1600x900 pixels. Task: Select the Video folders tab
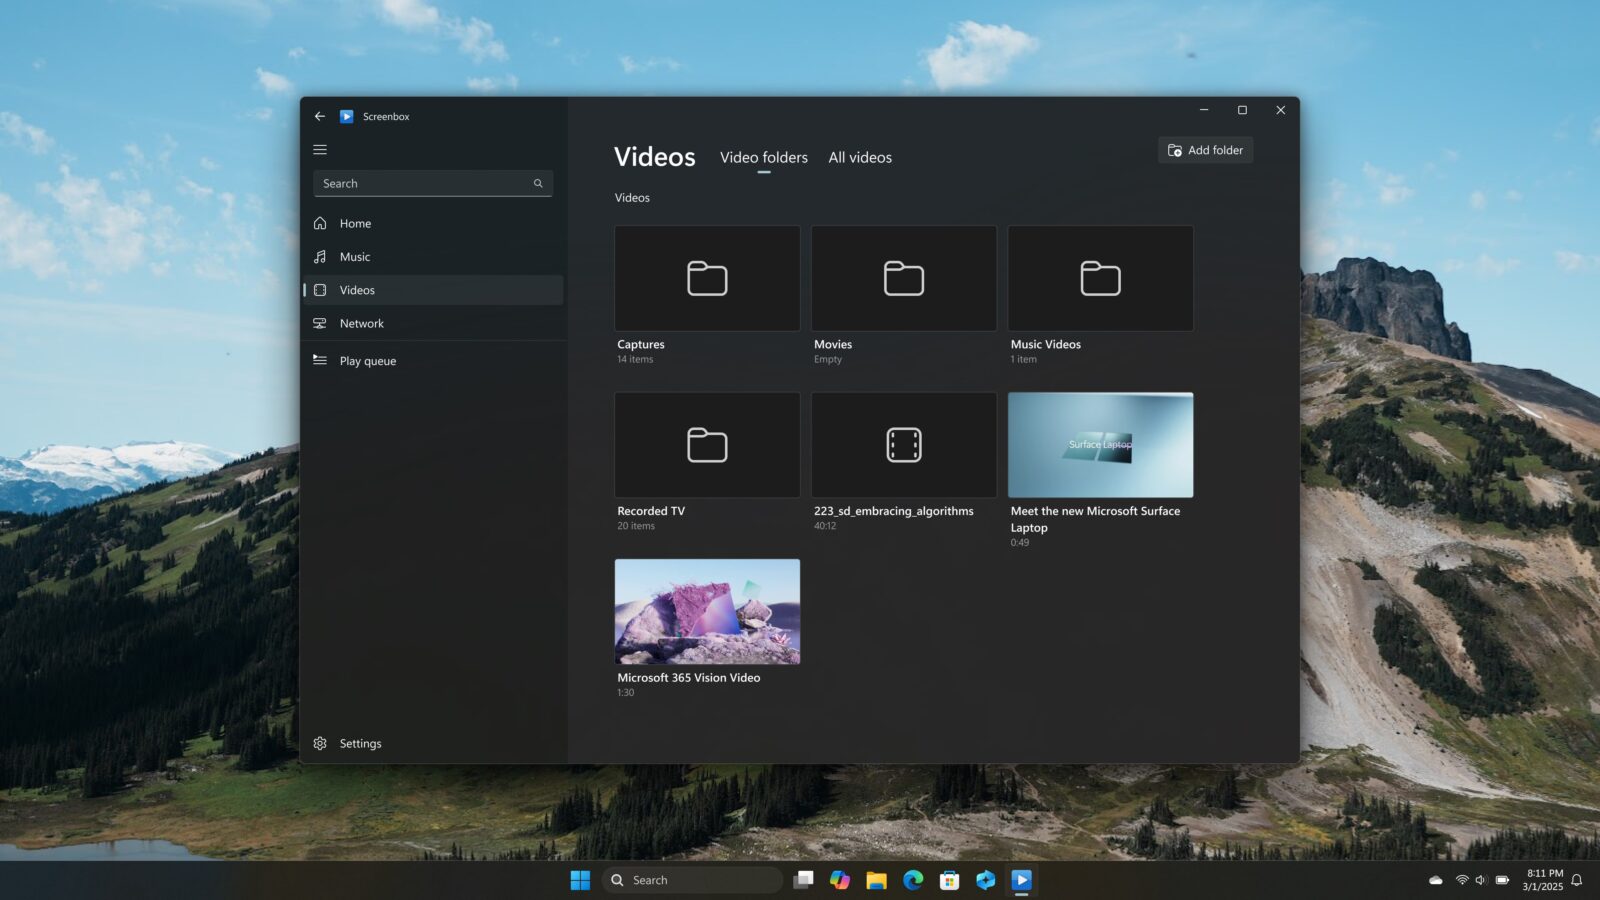763,158
